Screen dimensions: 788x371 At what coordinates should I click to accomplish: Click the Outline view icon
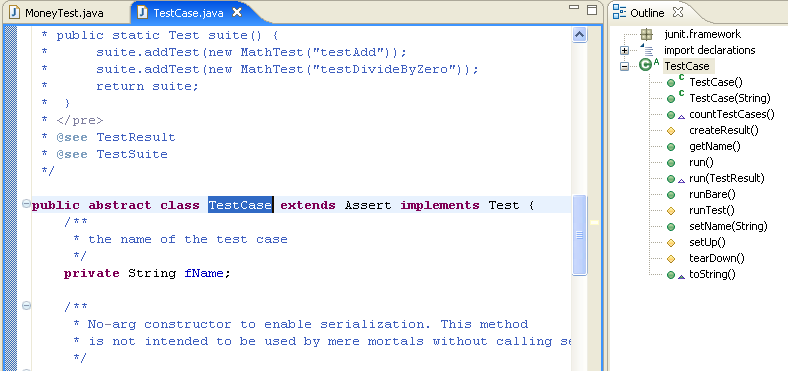pyautogui.click(x=620, y=13)
